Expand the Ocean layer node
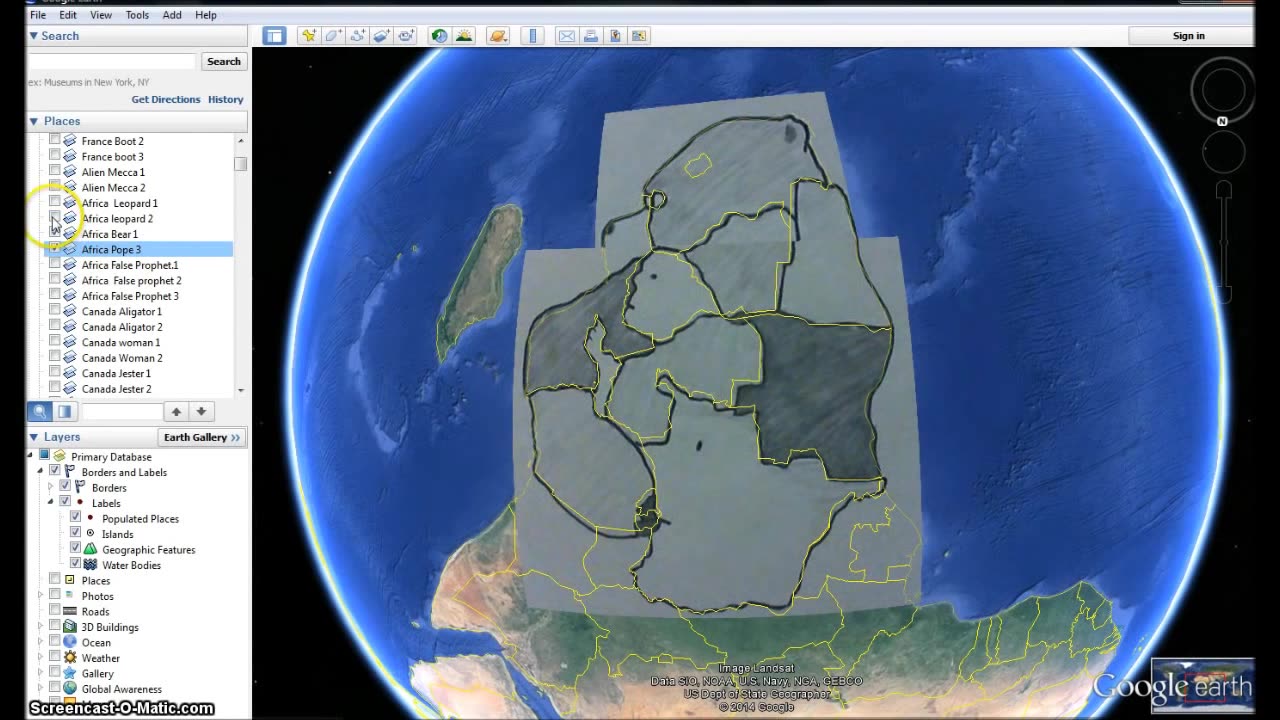Screen dimensions: 1280x720 click(x=41, y=642)
